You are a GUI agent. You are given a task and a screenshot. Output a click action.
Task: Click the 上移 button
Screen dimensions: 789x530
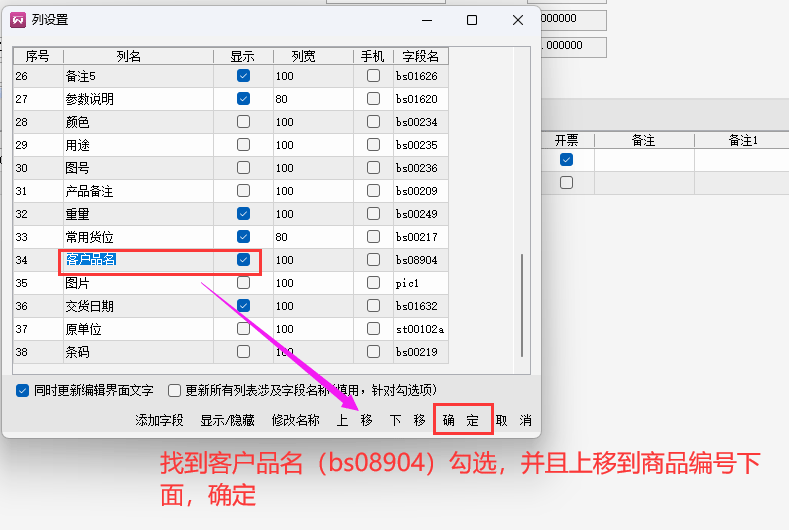(x=354, y=420)
